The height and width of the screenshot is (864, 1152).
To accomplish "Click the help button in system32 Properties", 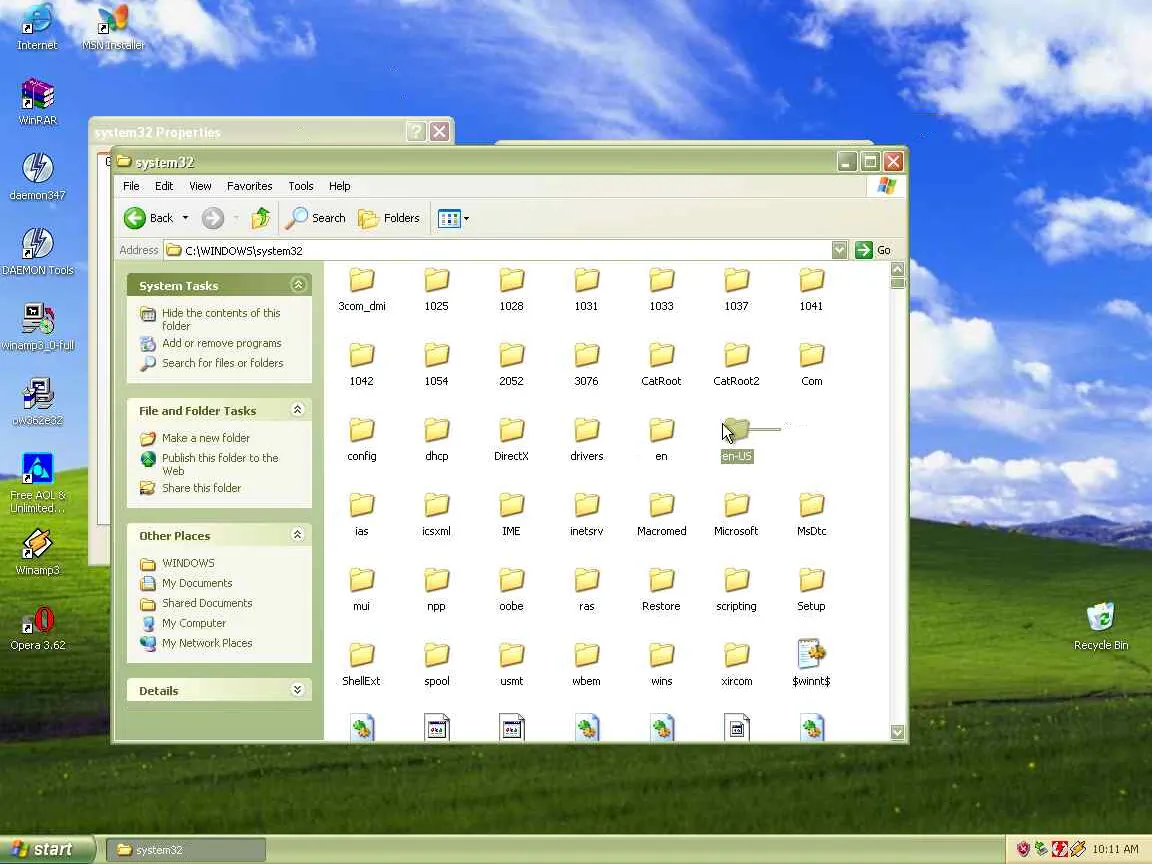I will (416, 132).
